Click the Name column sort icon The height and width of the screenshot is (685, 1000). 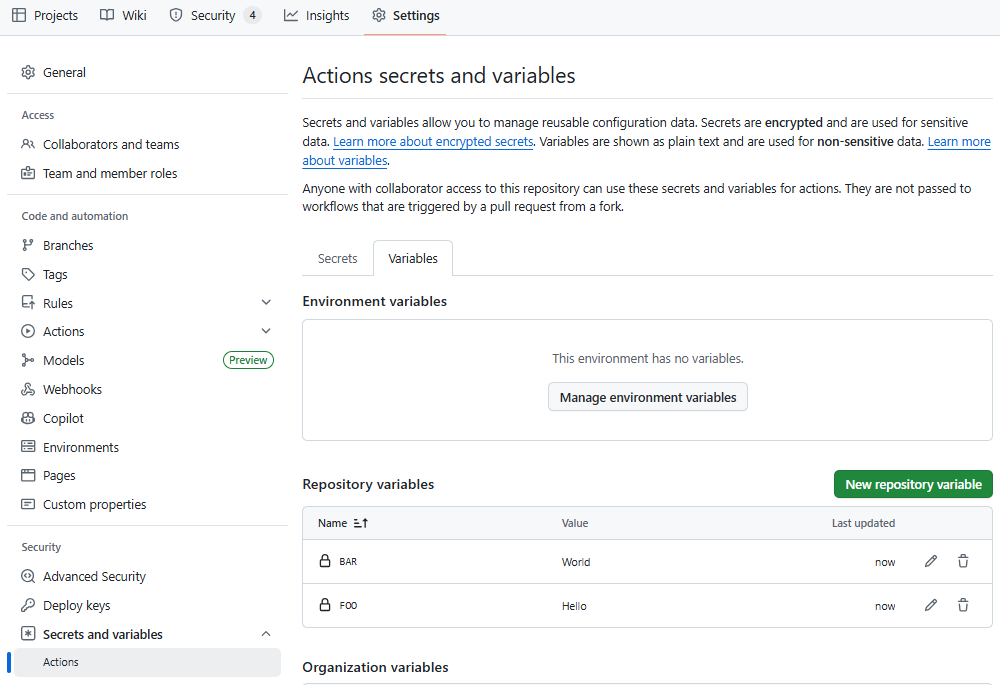tap(361, 523)
